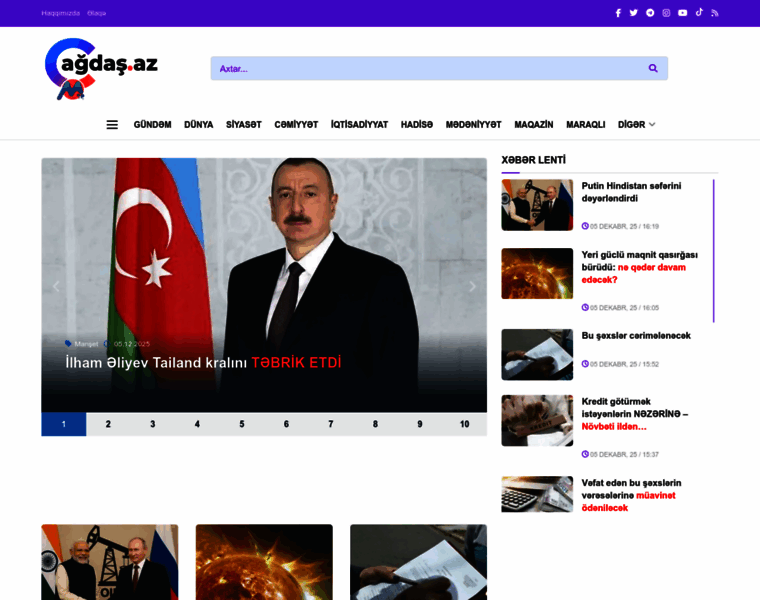Go to next slide with right arrow
Screen dimensions: 760x600
point(473,286)
